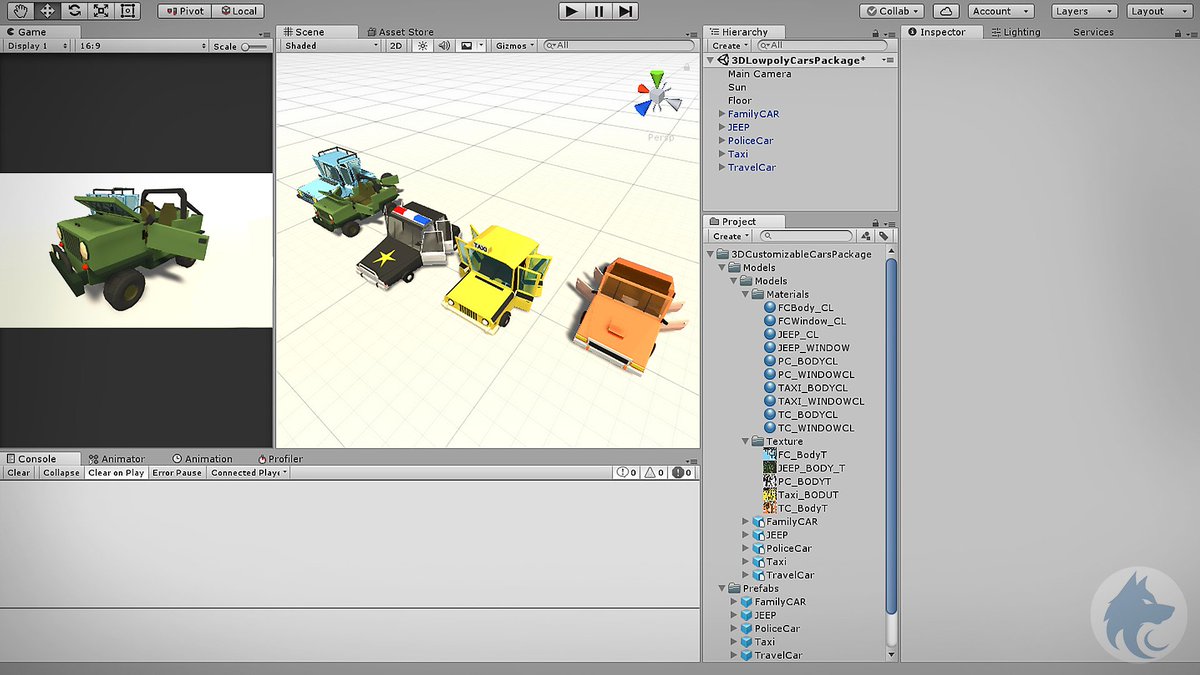This screenshot has width=1200, height=675.
Task: Click Clear in the Console panel
Action: coord(17,472)
